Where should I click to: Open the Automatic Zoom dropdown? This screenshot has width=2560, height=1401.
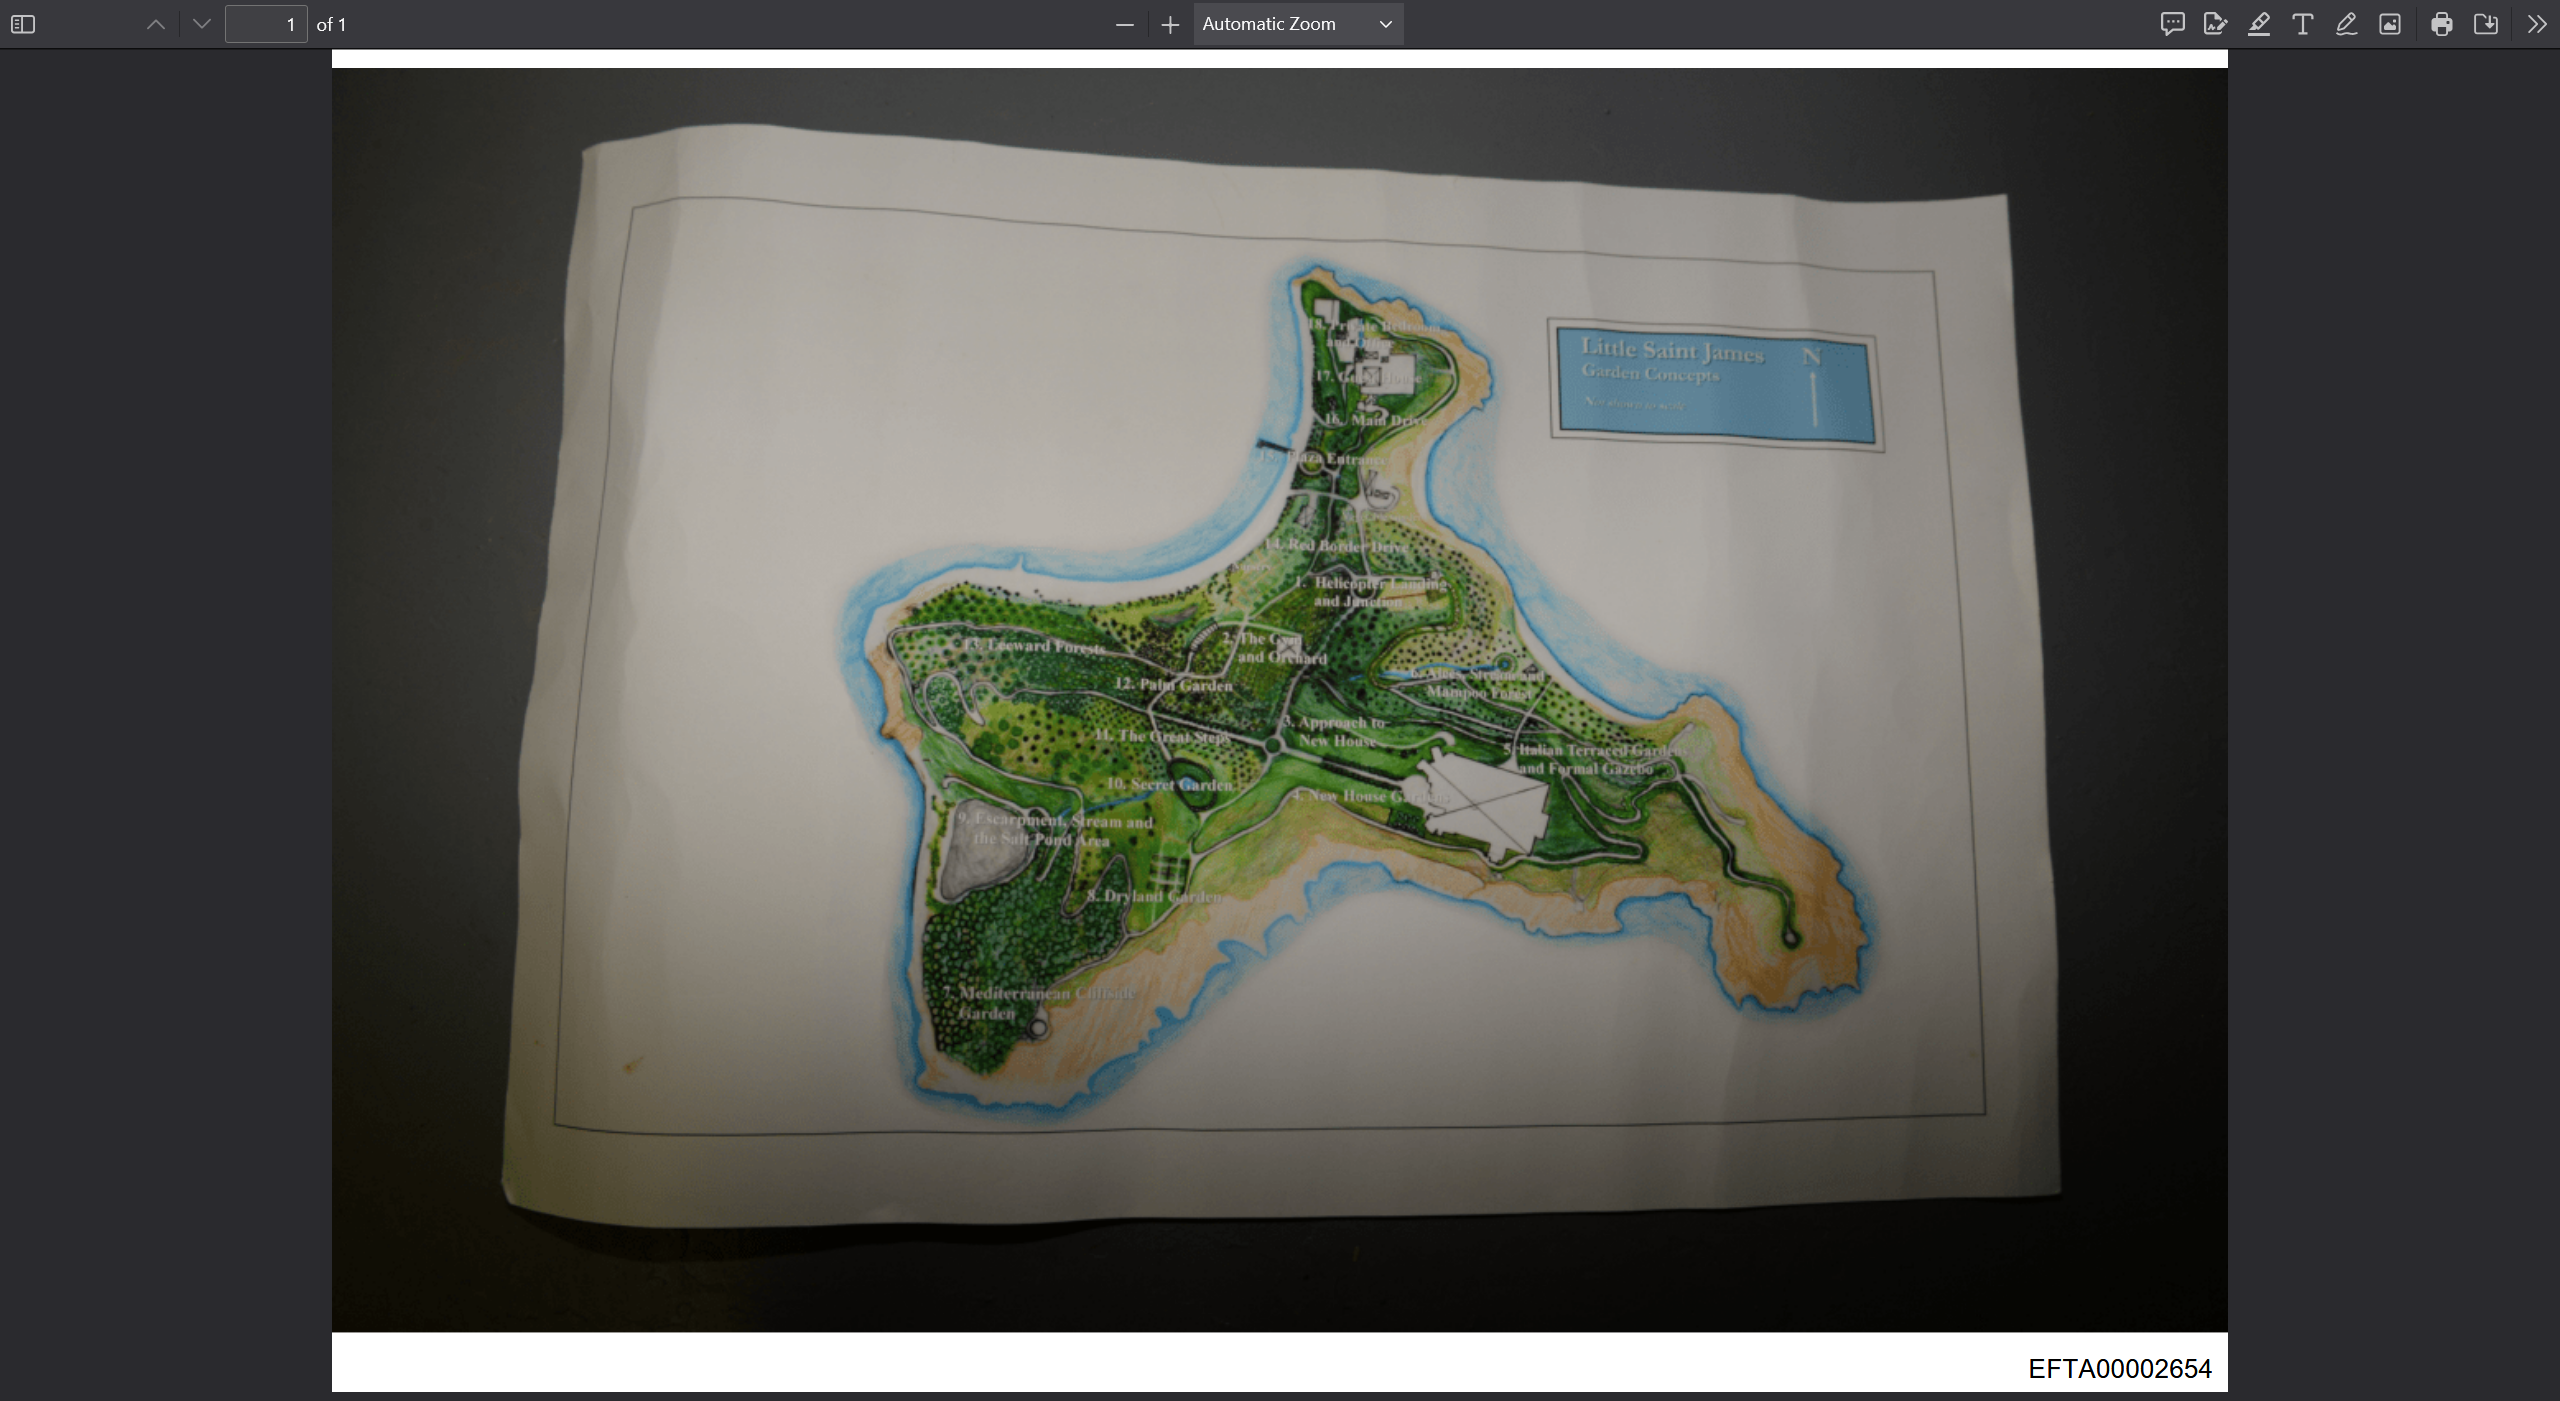[x=1297, y=24]
